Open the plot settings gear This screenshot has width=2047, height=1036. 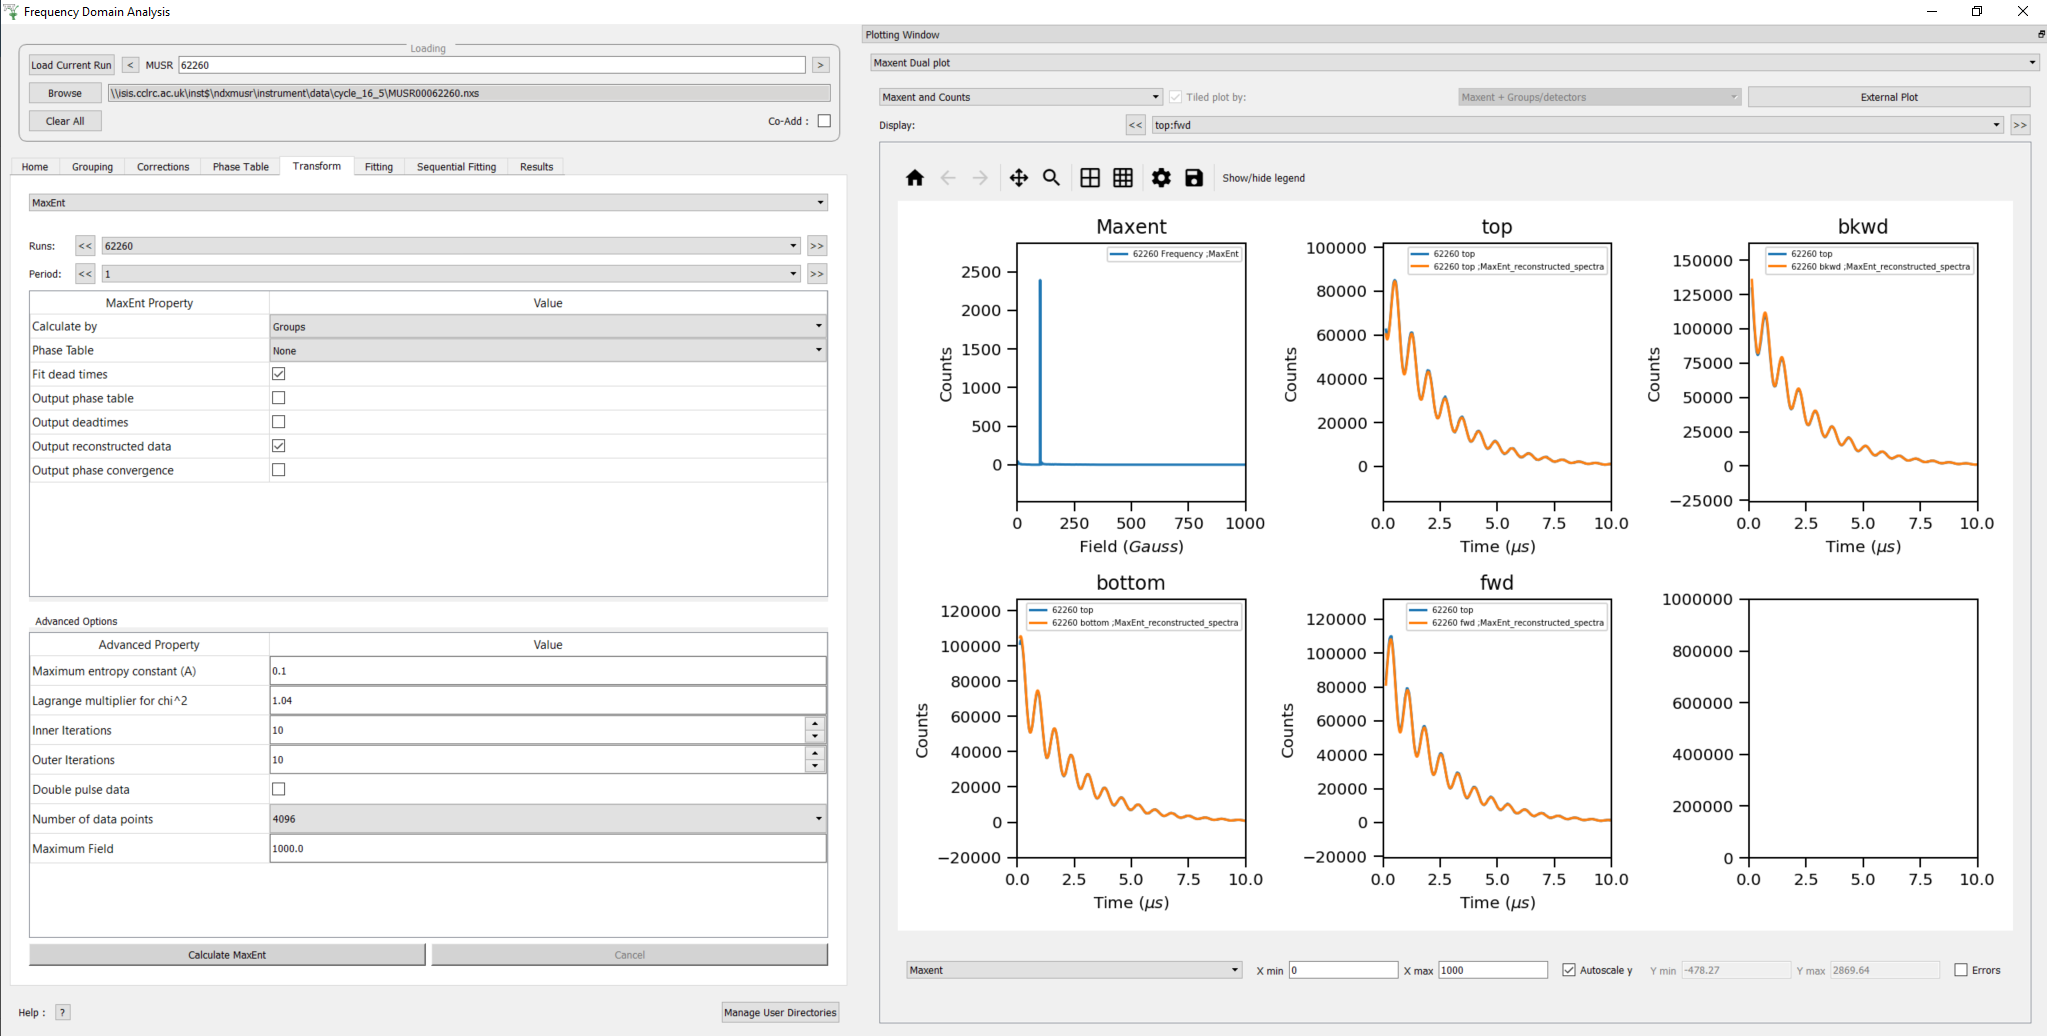pos(1160,178)
